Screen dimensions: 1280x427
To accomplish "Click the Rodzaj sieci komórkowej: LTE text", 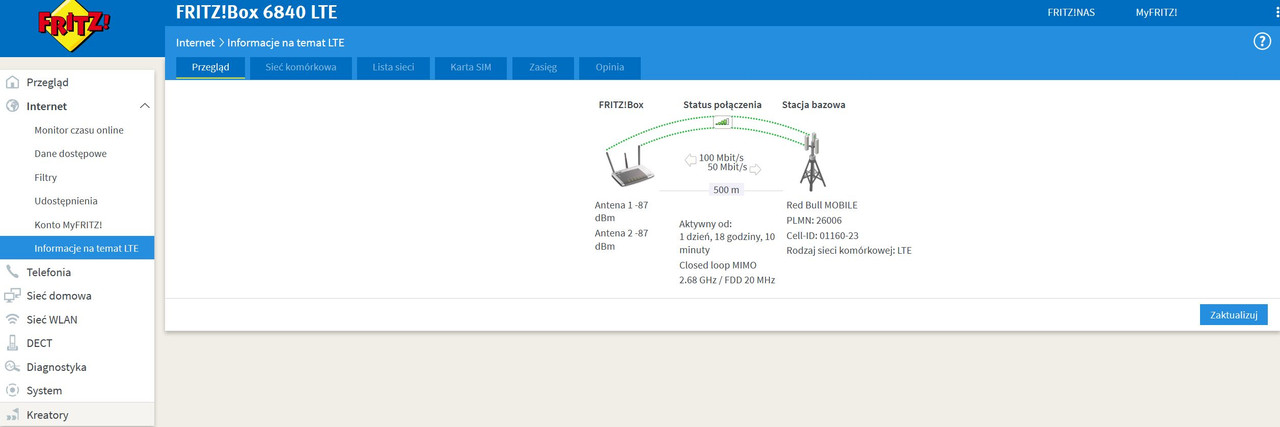I will (849, 250).
